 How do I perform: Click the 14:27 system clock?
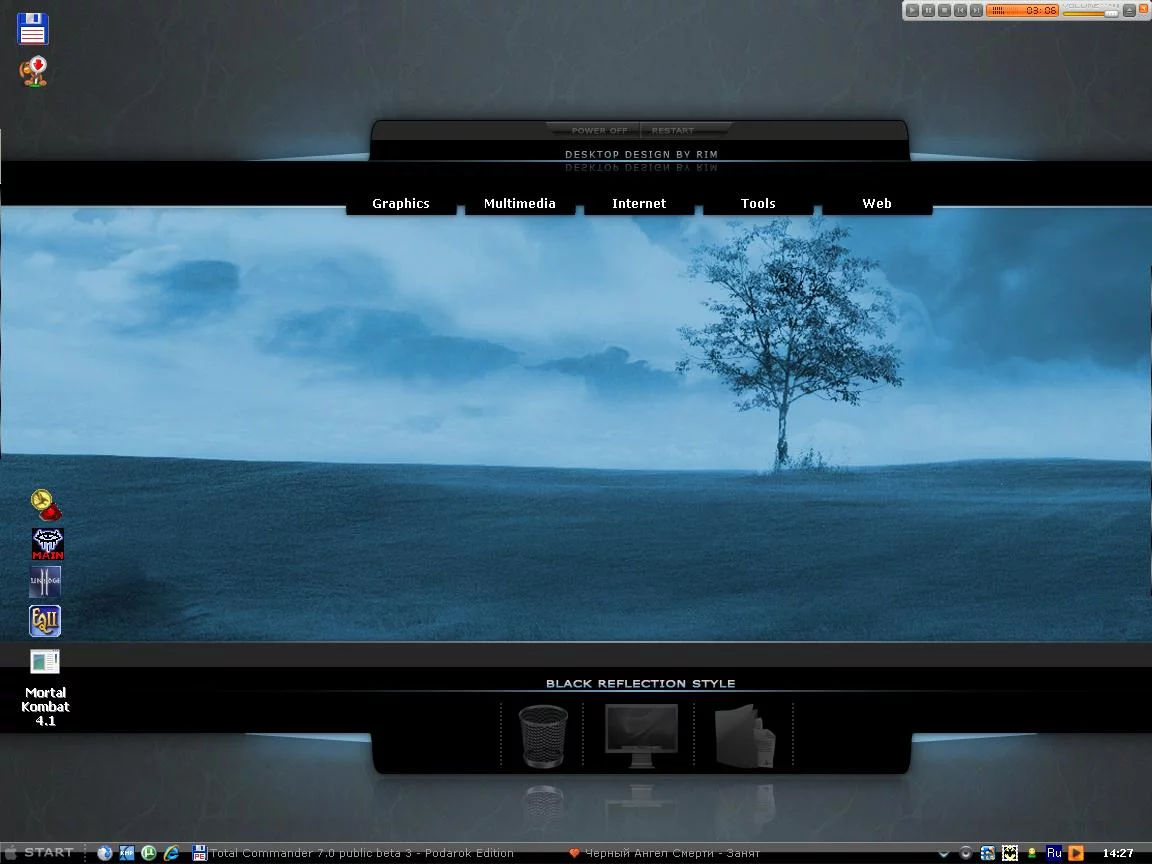pos(1117,853)
